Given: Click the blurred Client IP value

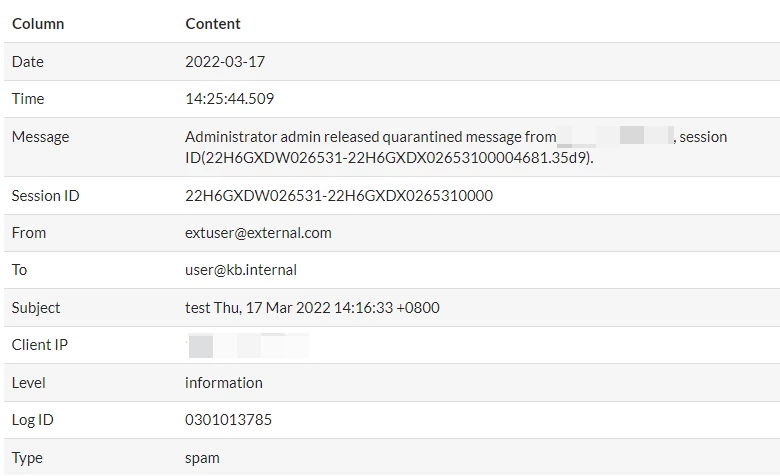Looking at the screenshot, I should pyautogui.click(x=248, y=346).
